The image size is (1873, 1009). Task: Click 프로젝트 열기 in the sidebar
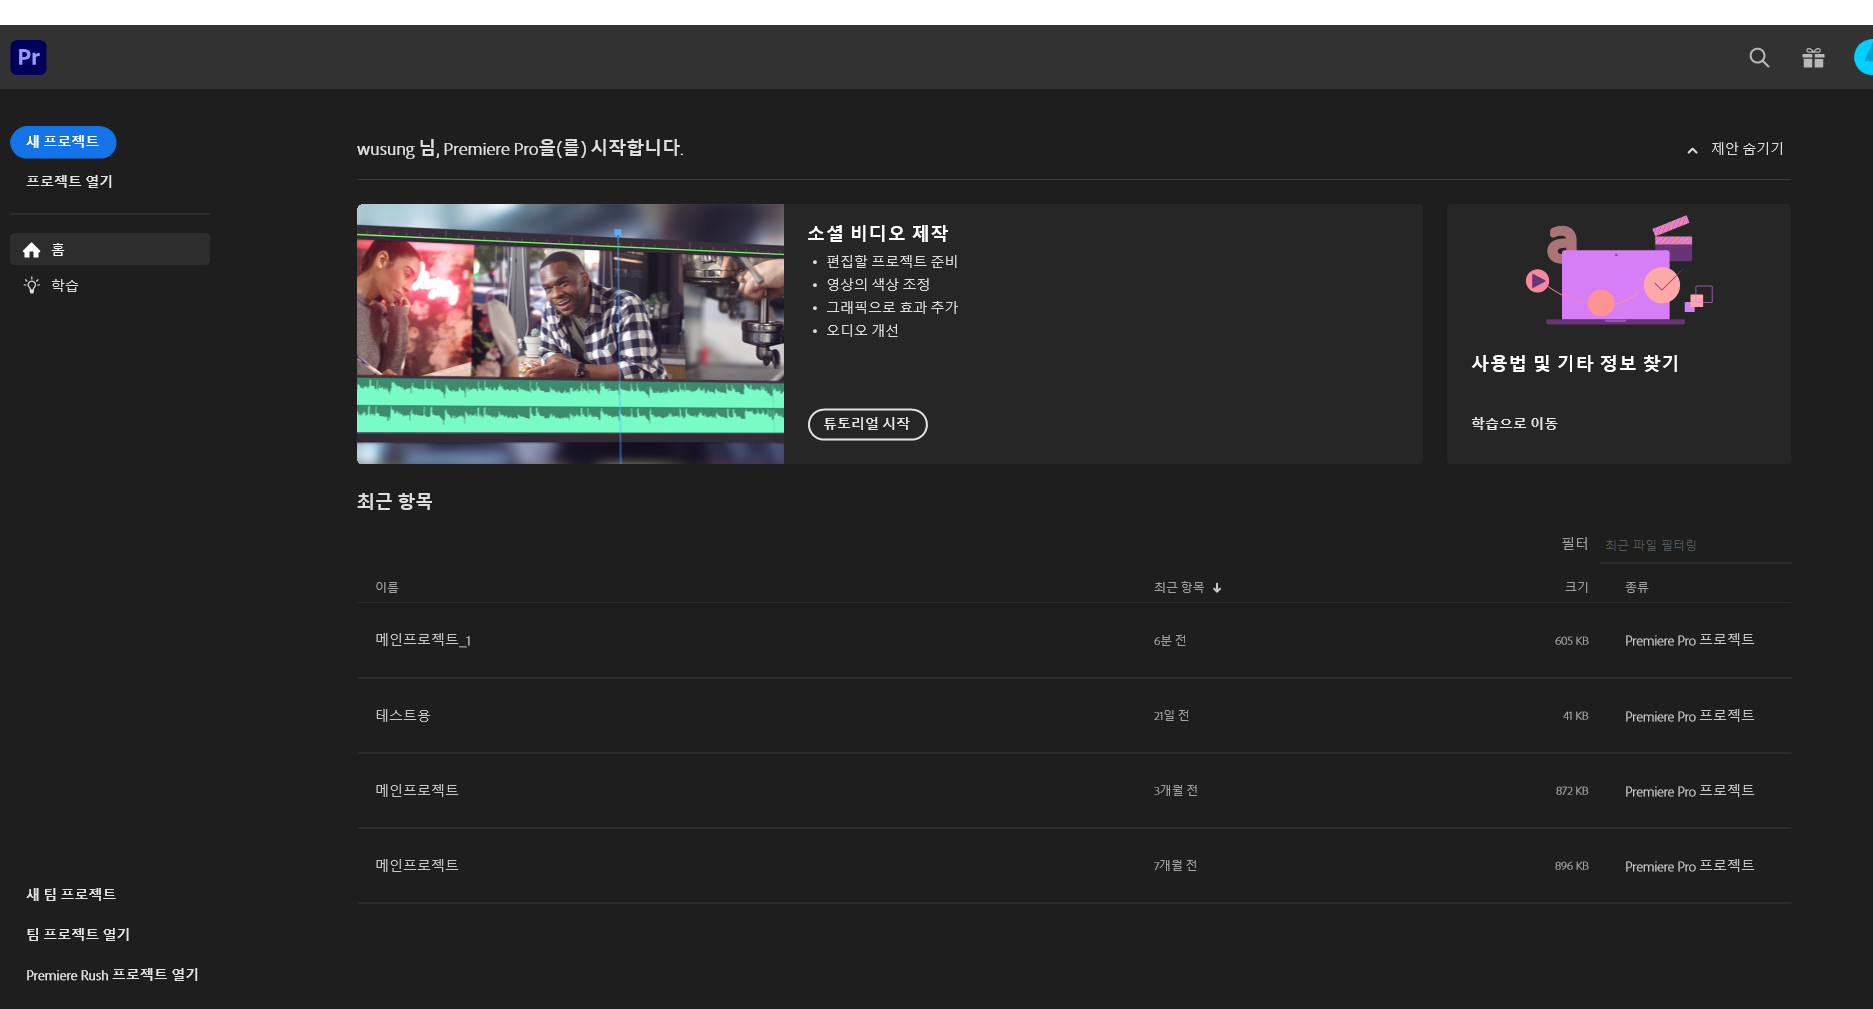coord(69,181)
